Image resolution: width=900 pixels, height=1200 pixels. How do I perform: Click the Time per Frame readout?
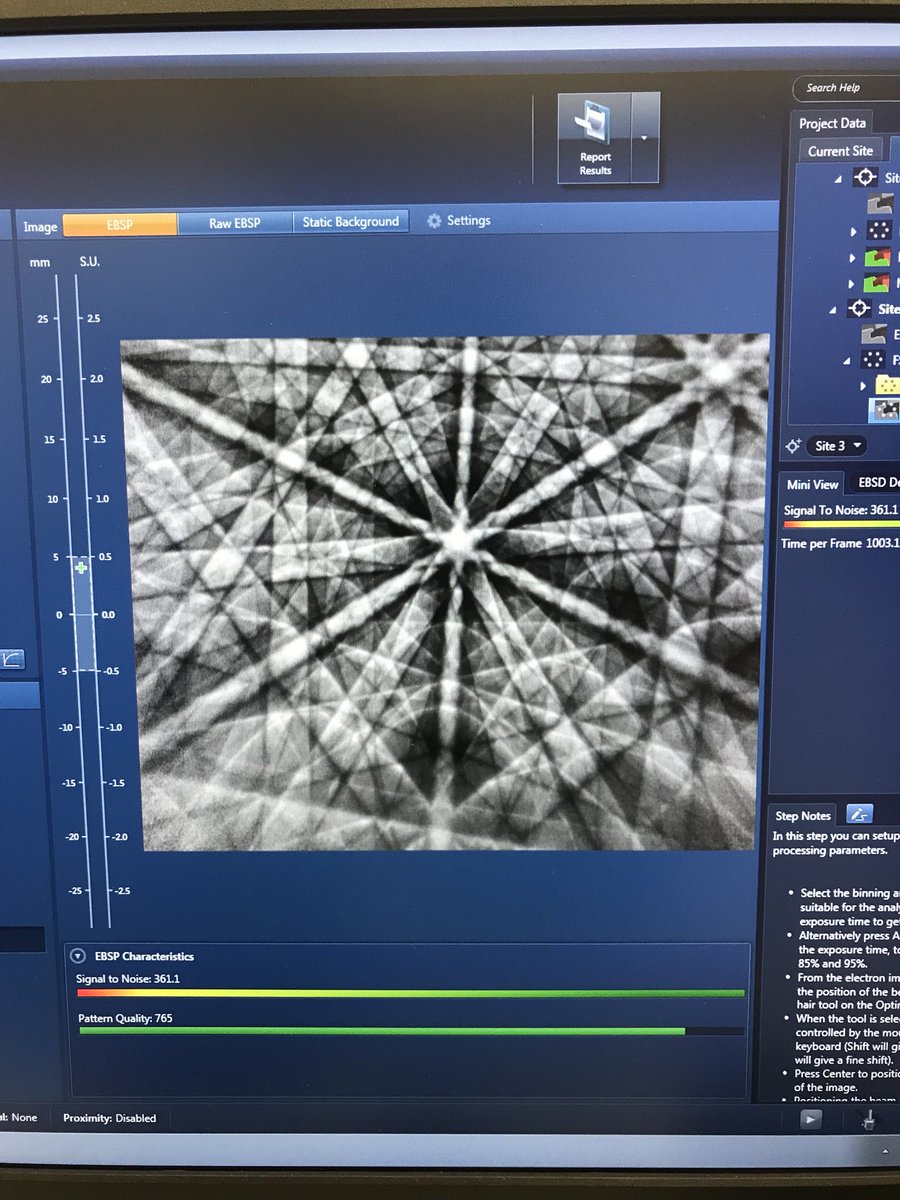click(840, 543)
